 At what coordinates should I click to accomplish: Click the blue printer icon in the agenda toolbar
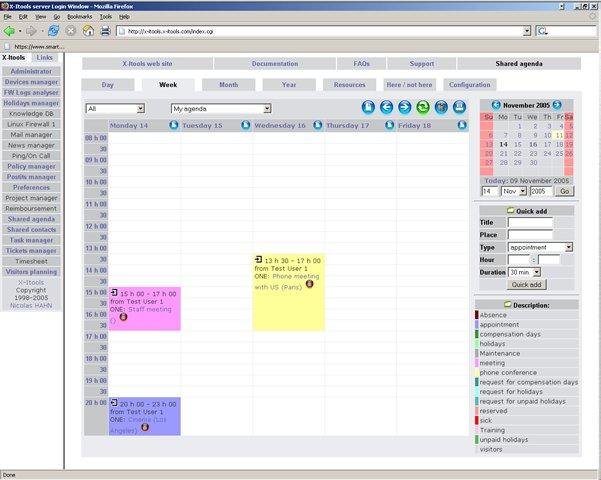459,107
